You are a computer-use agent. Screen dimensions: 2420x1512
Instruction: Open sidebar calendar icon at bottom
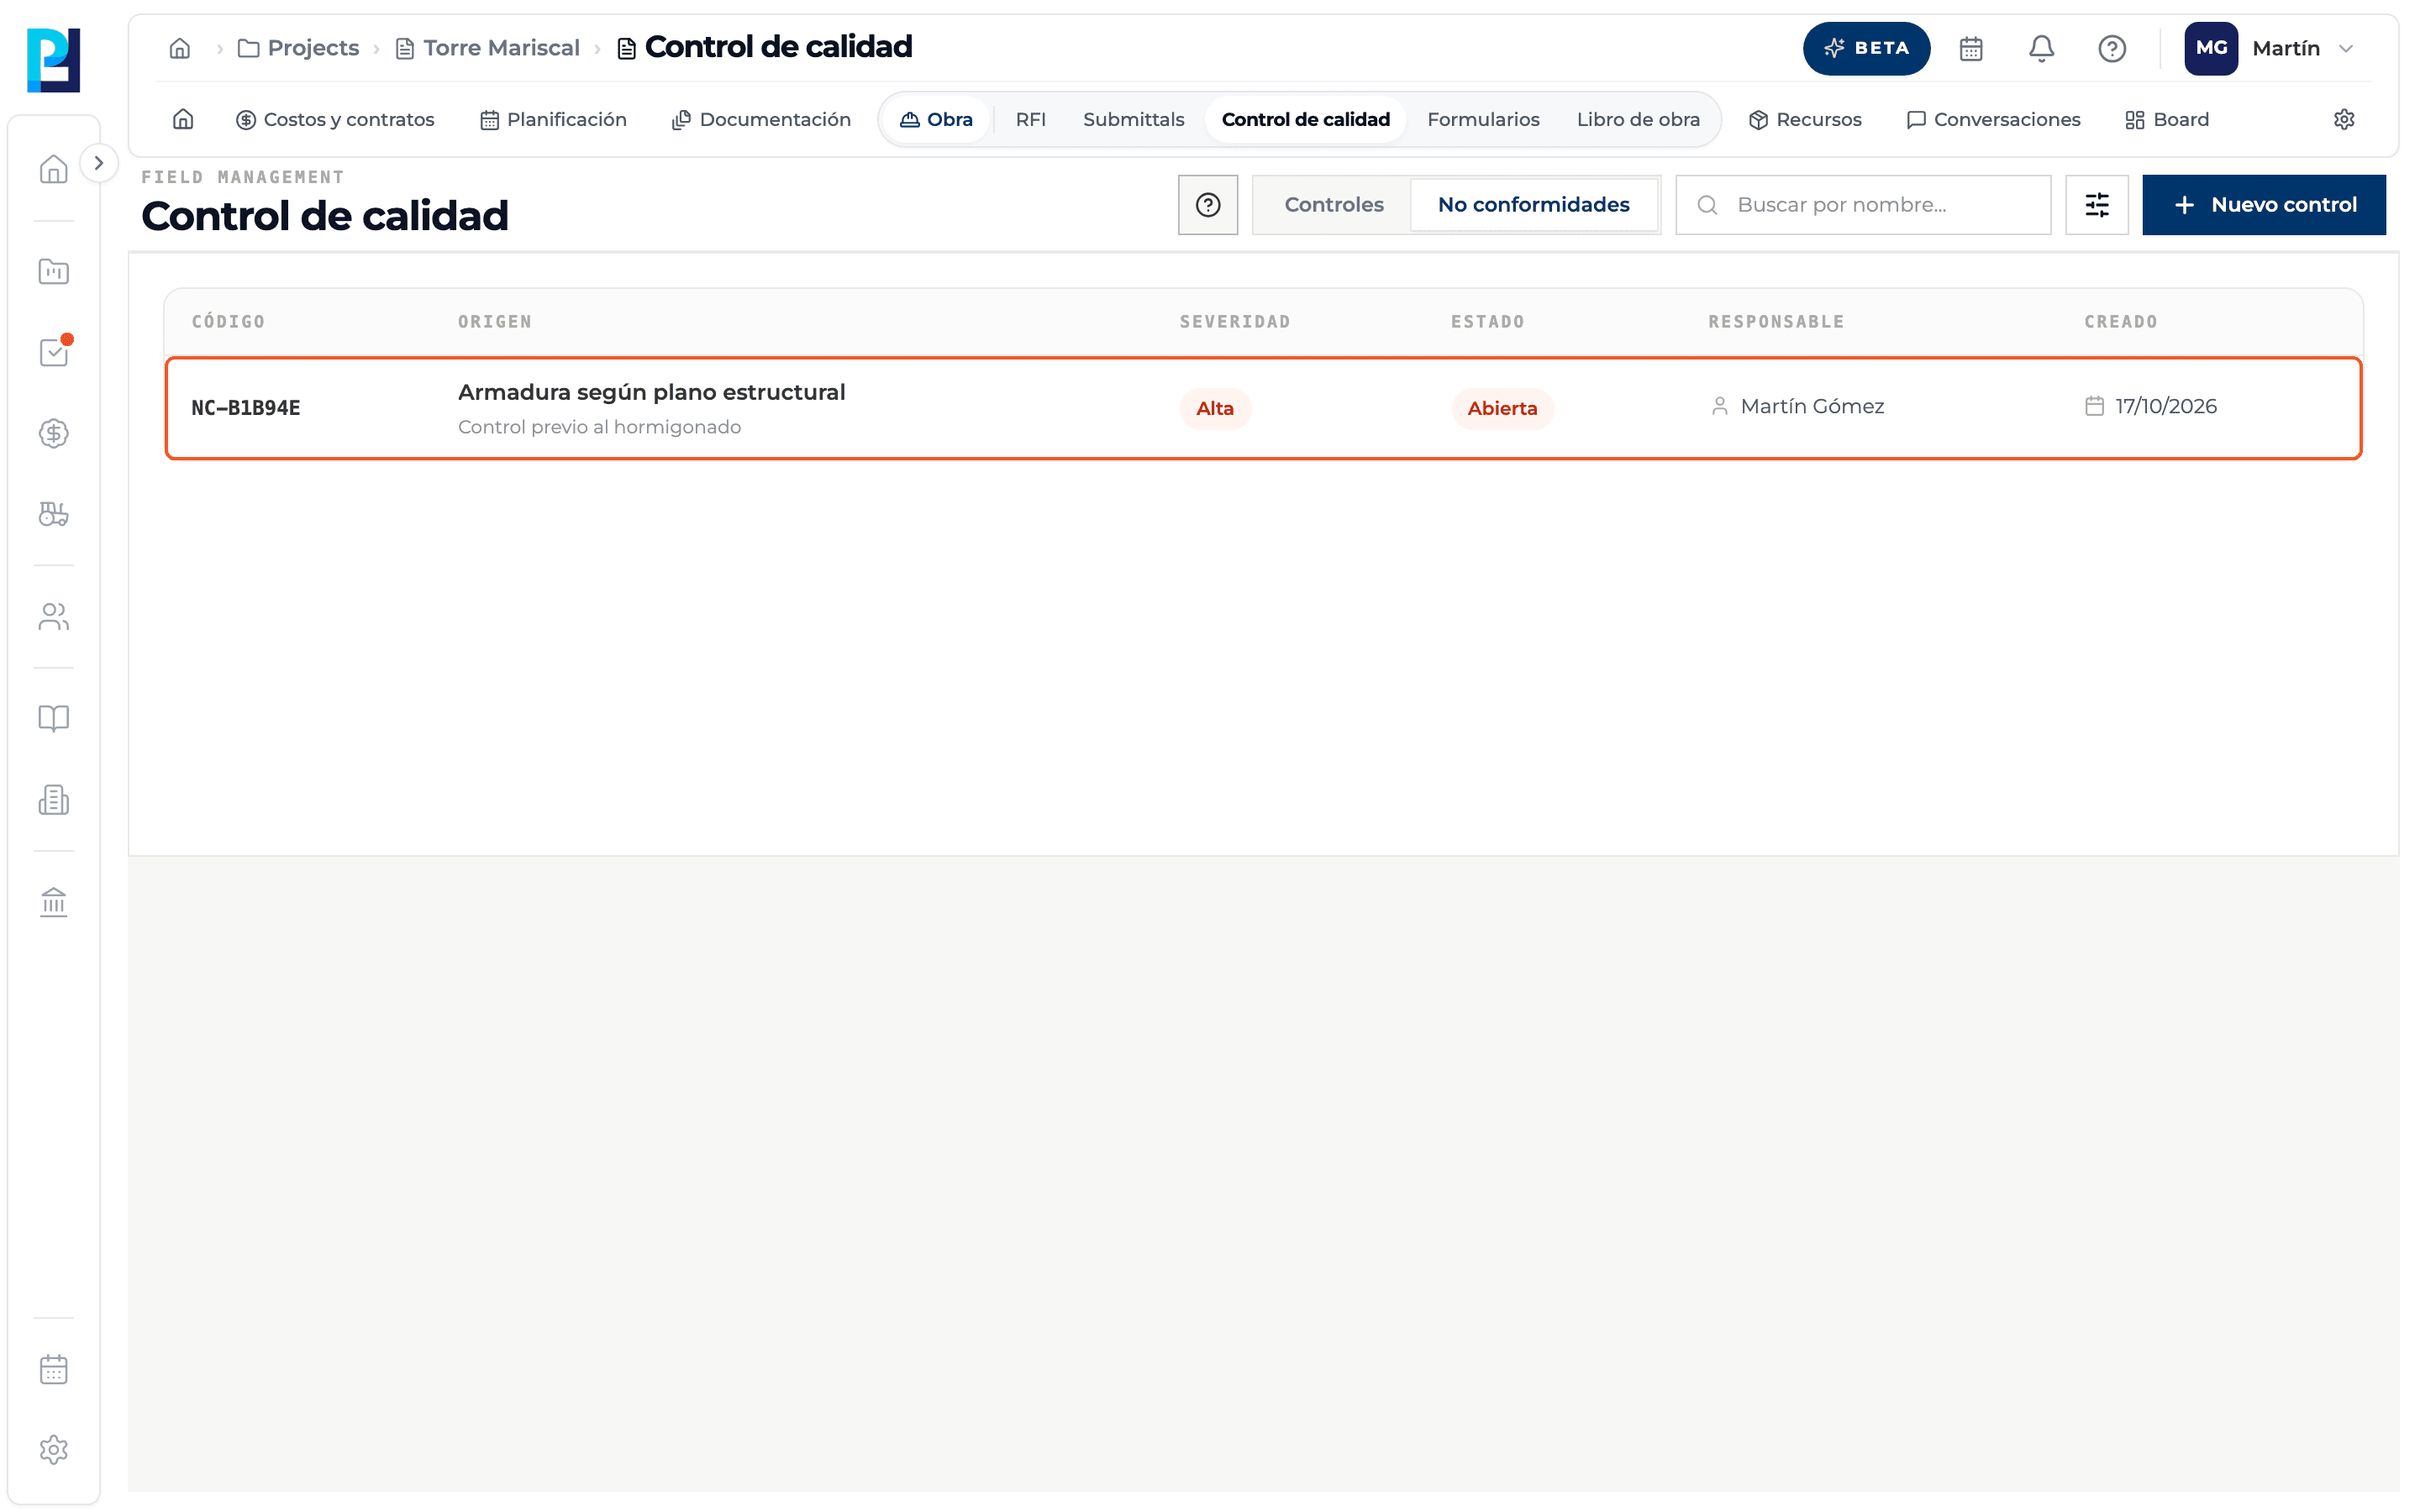click(x=54, y=1369)
